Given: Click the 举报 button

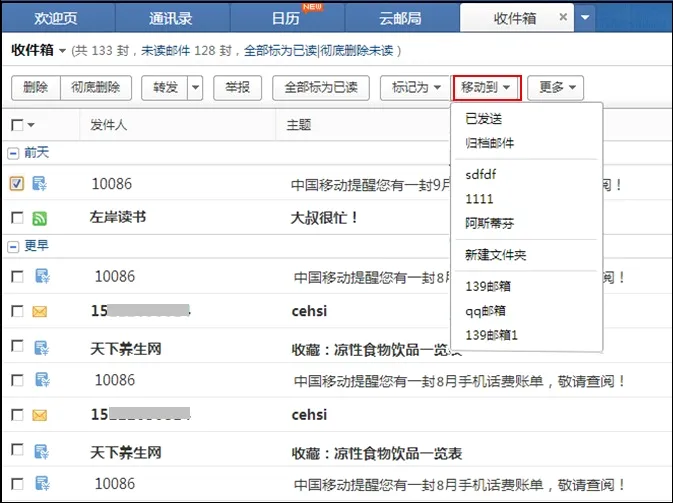Looking at the screenshot, I should pyautogui.click(x=237, y=88).
